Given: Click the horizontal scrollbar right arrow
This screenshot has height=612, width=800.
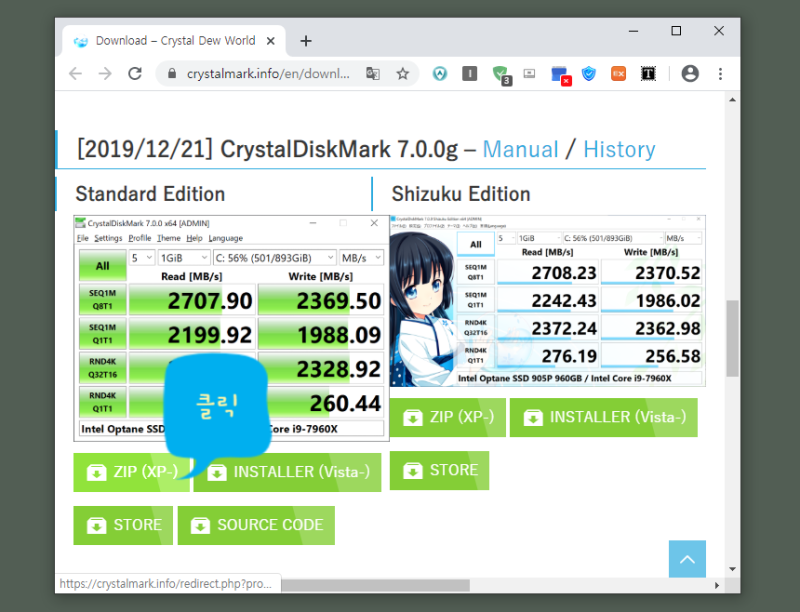Looking at the screenshot, I should pyautogui.click(x=717, y=585).
